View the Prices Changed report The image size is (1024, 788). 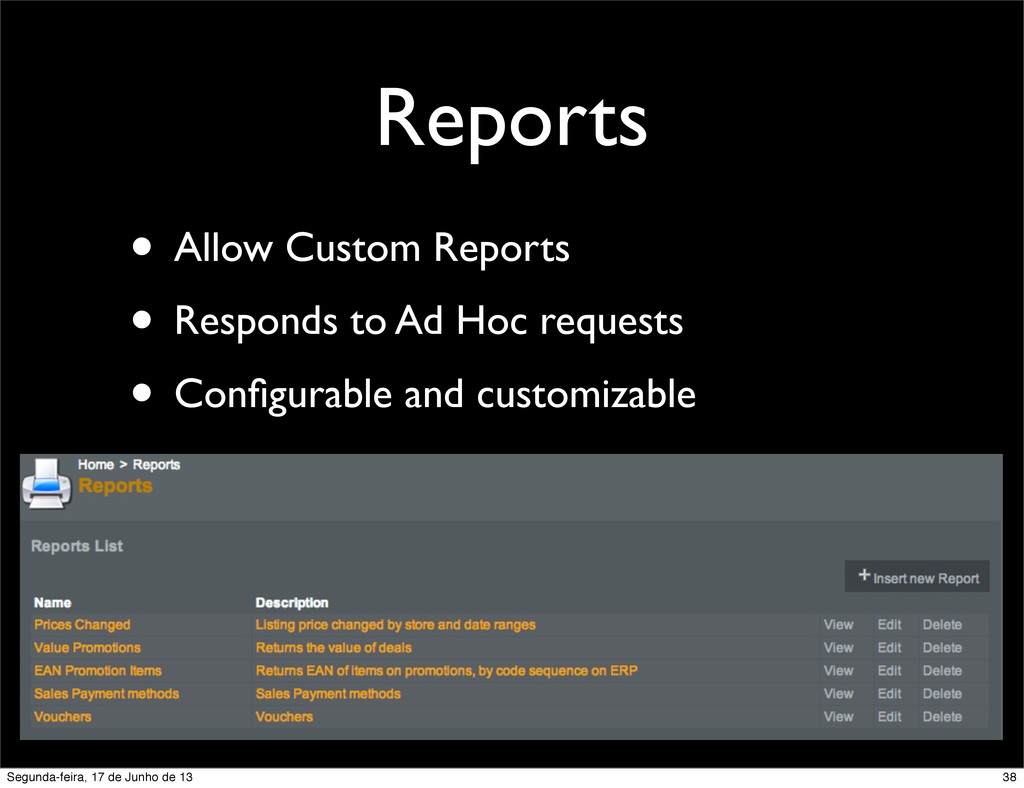(839, 625)
